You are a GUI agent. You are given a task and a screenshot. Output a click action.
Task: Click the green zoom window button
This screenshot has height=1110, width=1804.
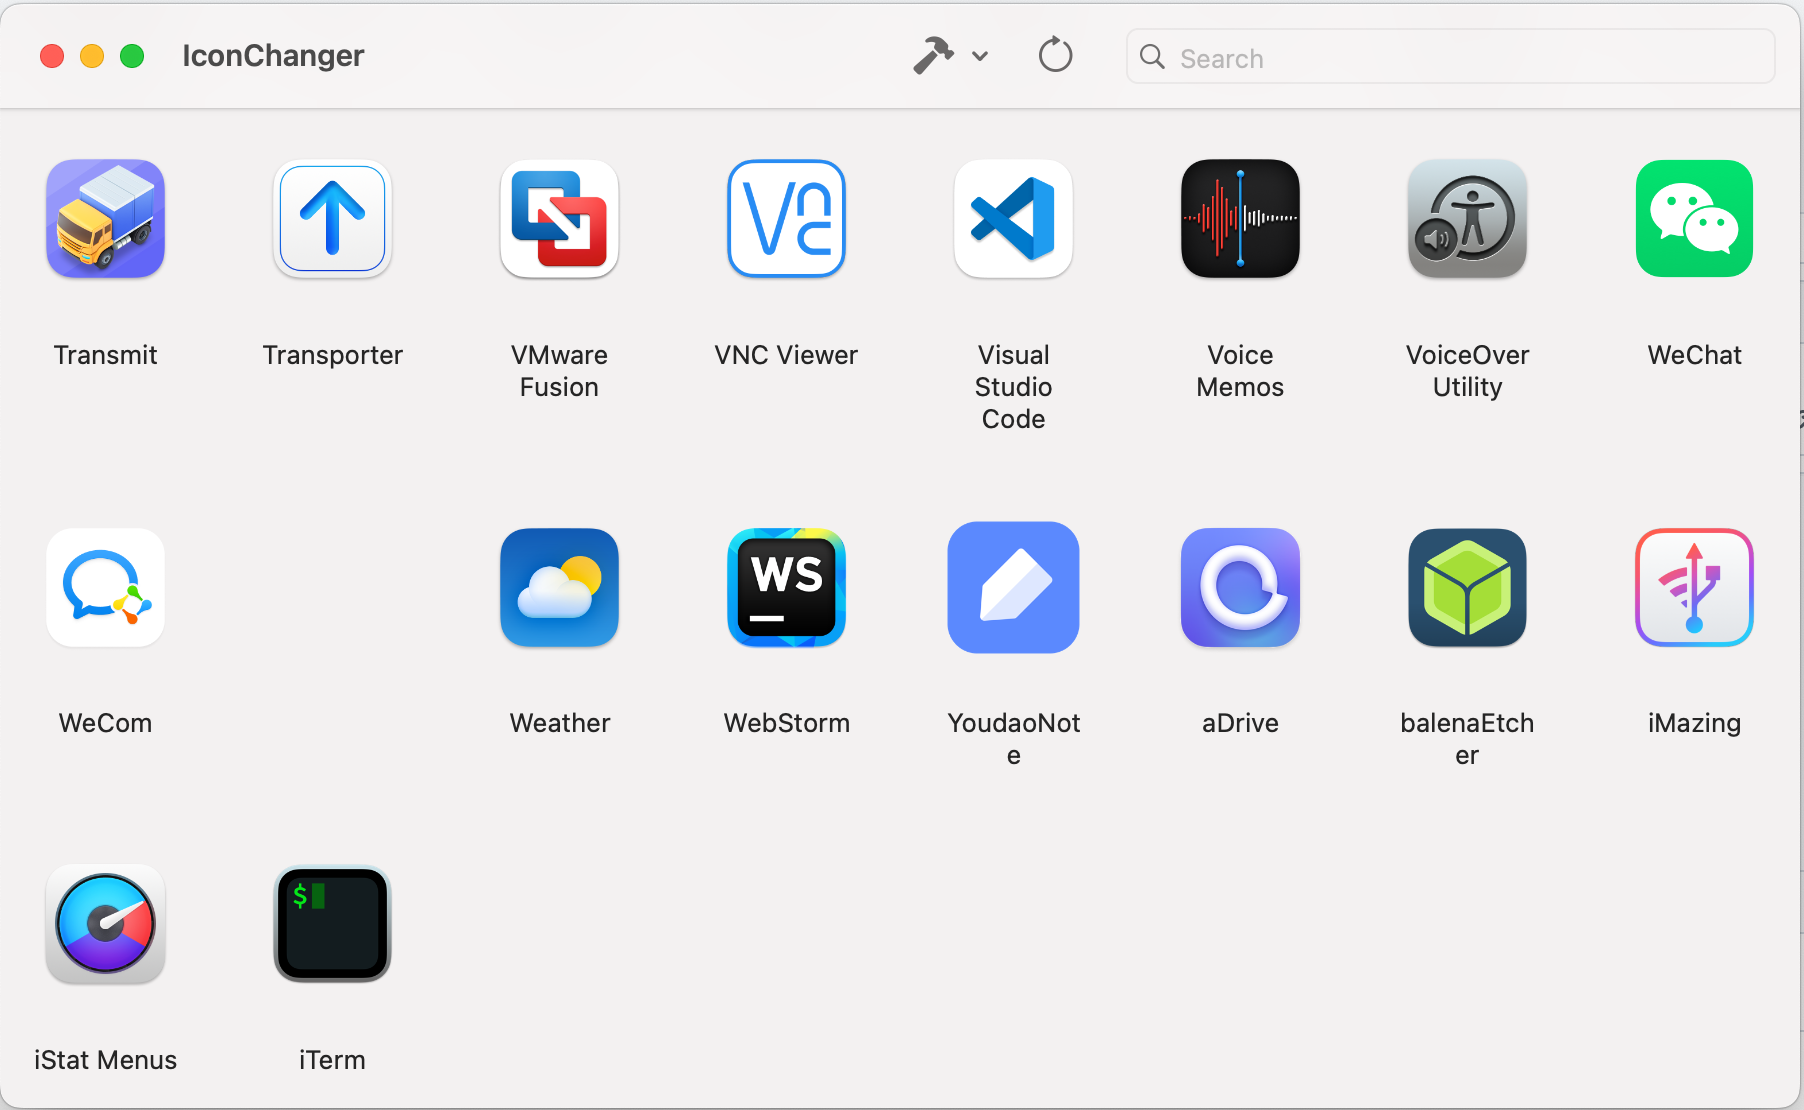pos(132,56)
